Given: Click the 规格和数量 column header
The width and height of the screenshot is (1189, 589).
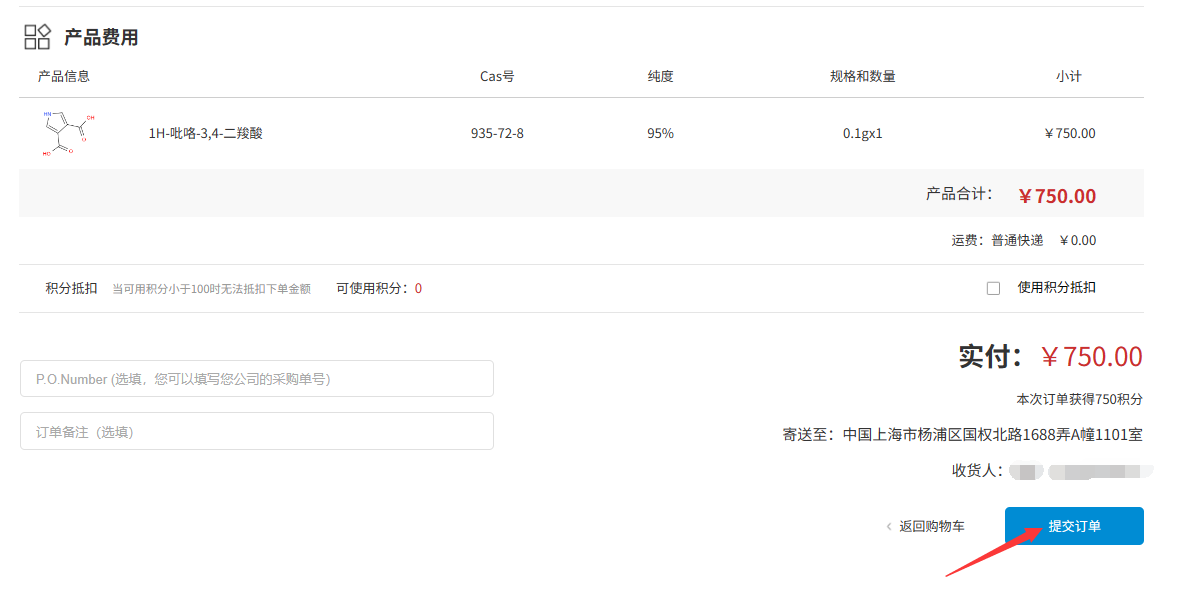Looking at the screenshot, I should click(x=862, y=76).
